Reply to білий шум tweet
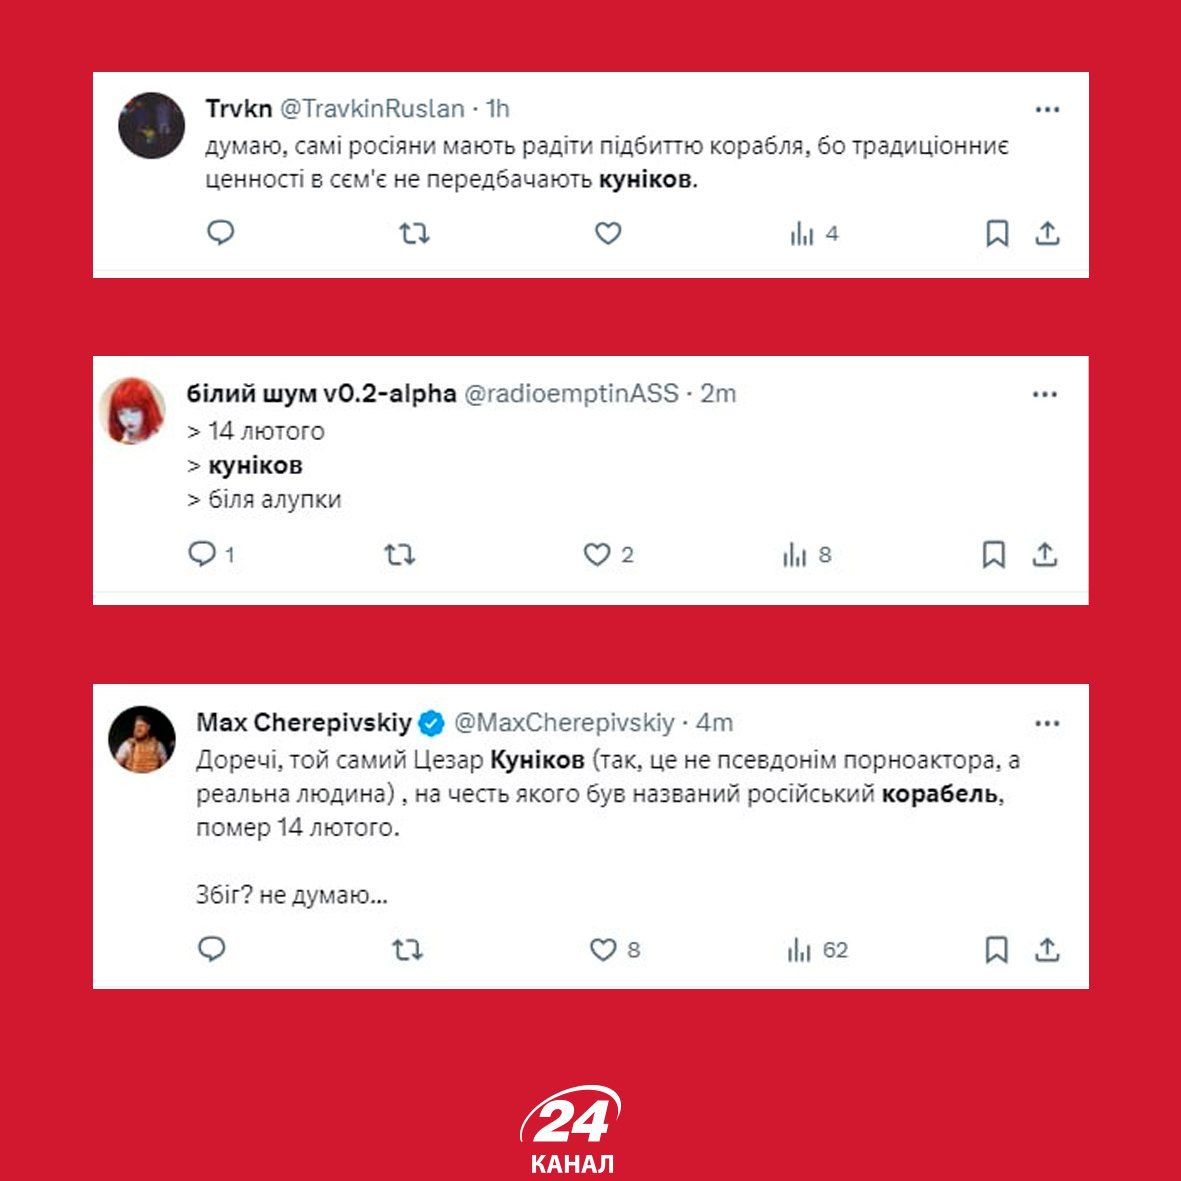The height and width of the screenshot is (1181, 1181). pyautogui.click(x=202, y=554)
